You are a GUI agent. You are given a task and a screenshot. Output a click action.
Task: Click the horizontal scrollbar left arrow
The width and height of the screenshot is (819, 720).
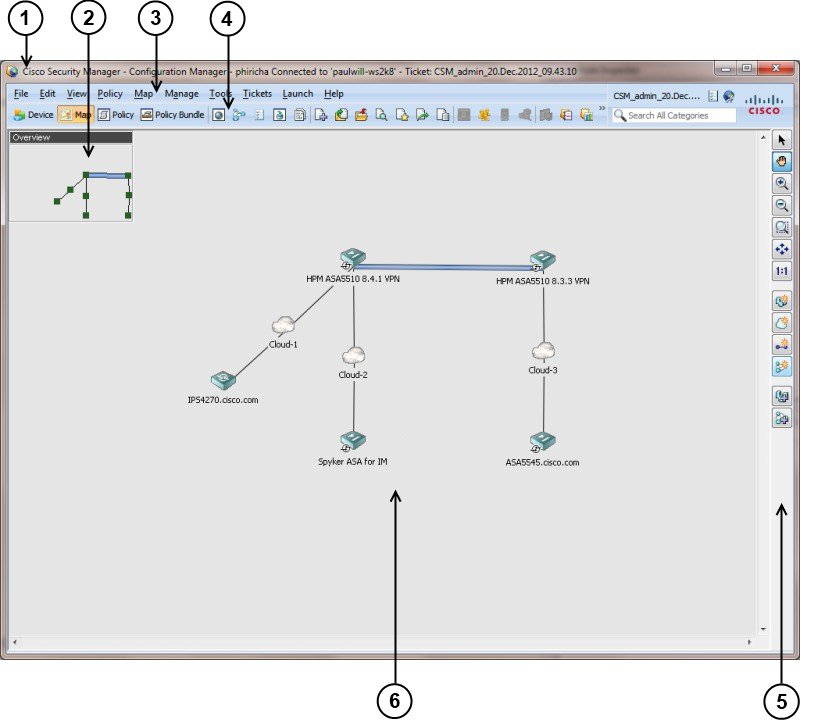14,642
